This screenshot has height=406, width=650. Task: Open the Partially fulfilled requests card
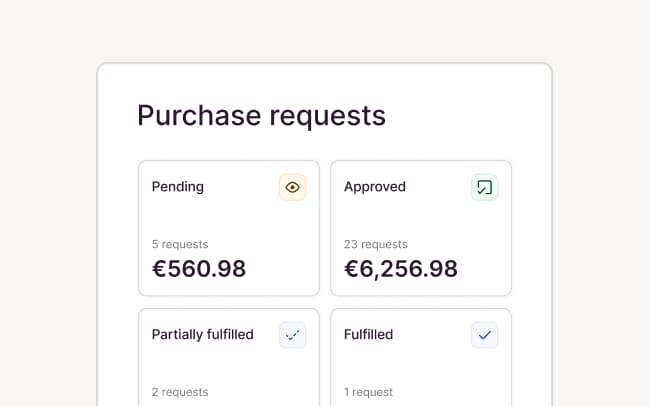[x=228, y=364]
